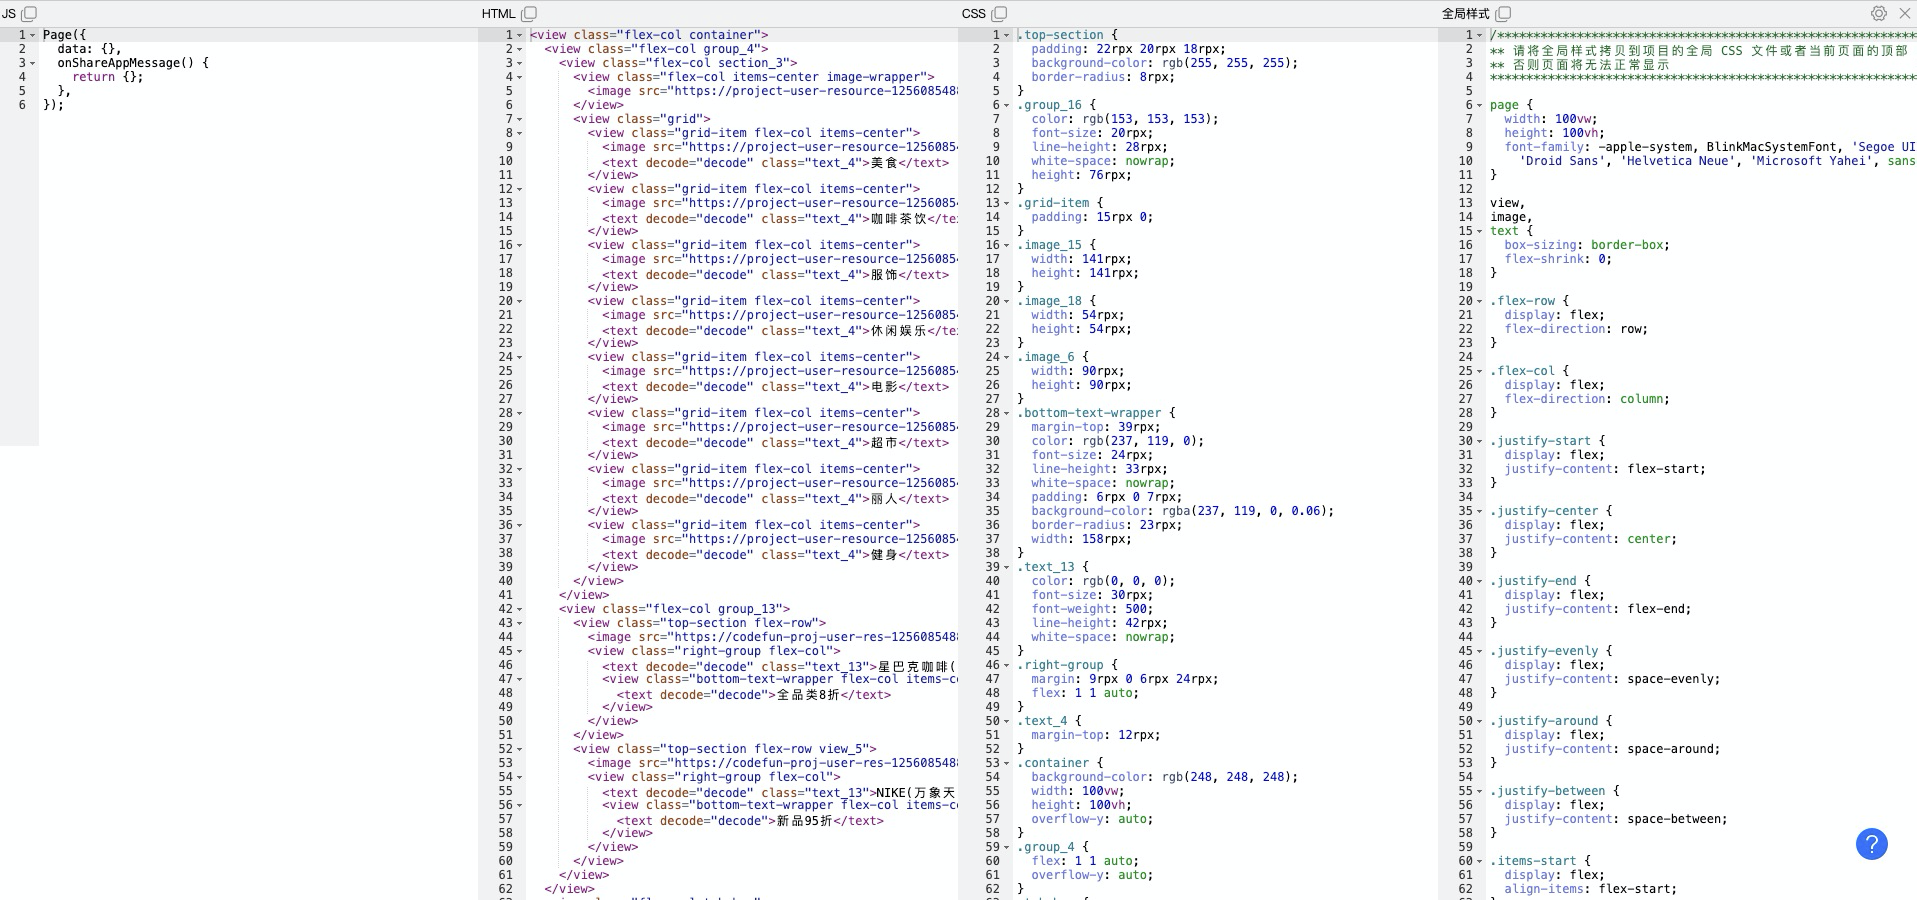Collapse the .bottom-text-wrapper rule in CSS
The height and width of the screenshot is (900, 1917).
(1007, 413)
